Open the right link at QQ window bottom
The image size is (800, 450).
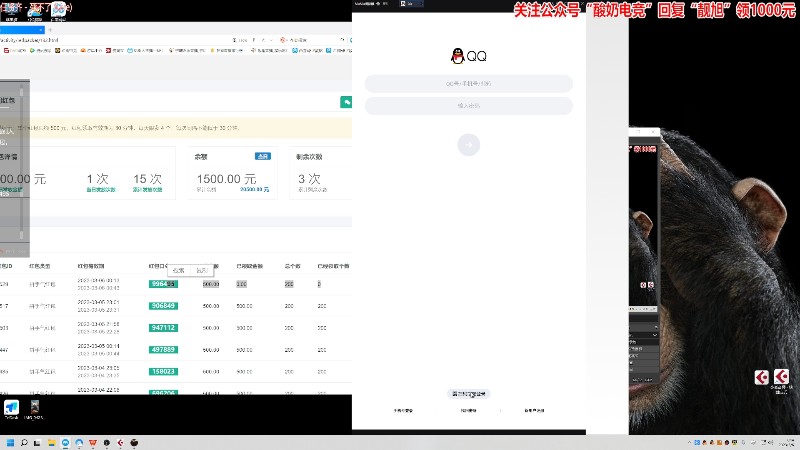[x=534, y=410]
